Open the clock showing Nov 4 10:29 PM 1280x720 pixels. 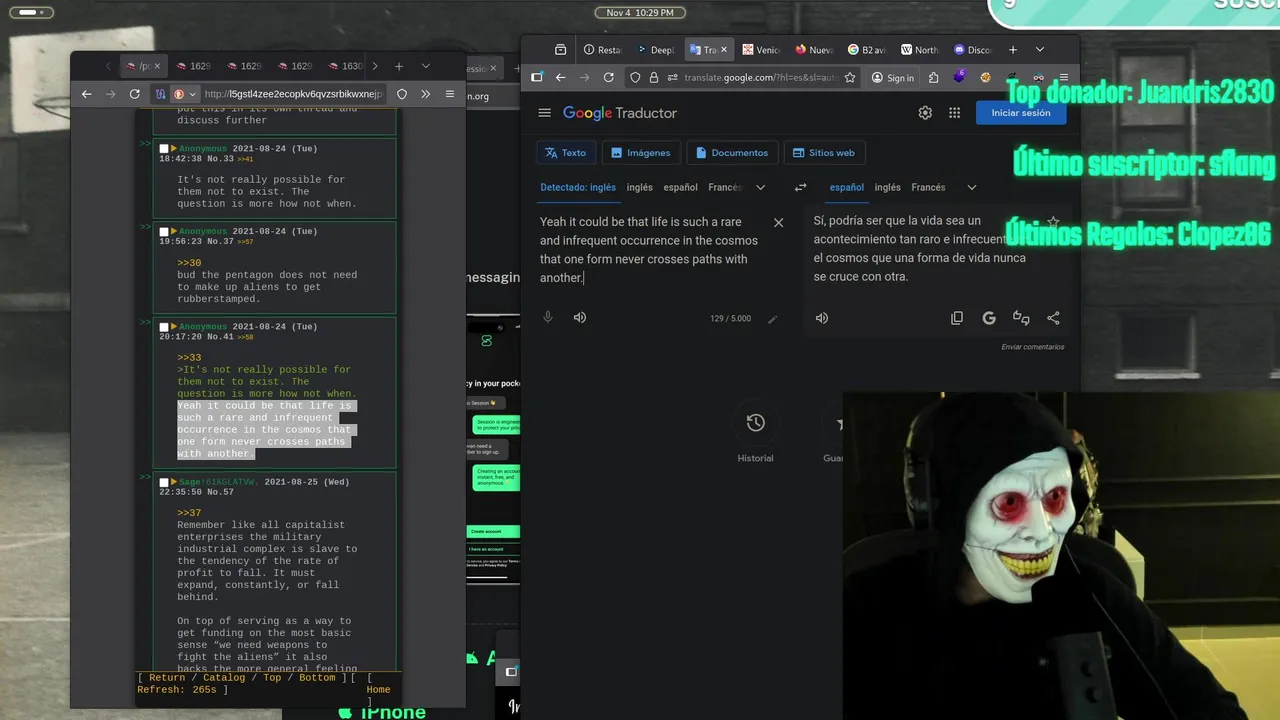click(x=640, y=12)
